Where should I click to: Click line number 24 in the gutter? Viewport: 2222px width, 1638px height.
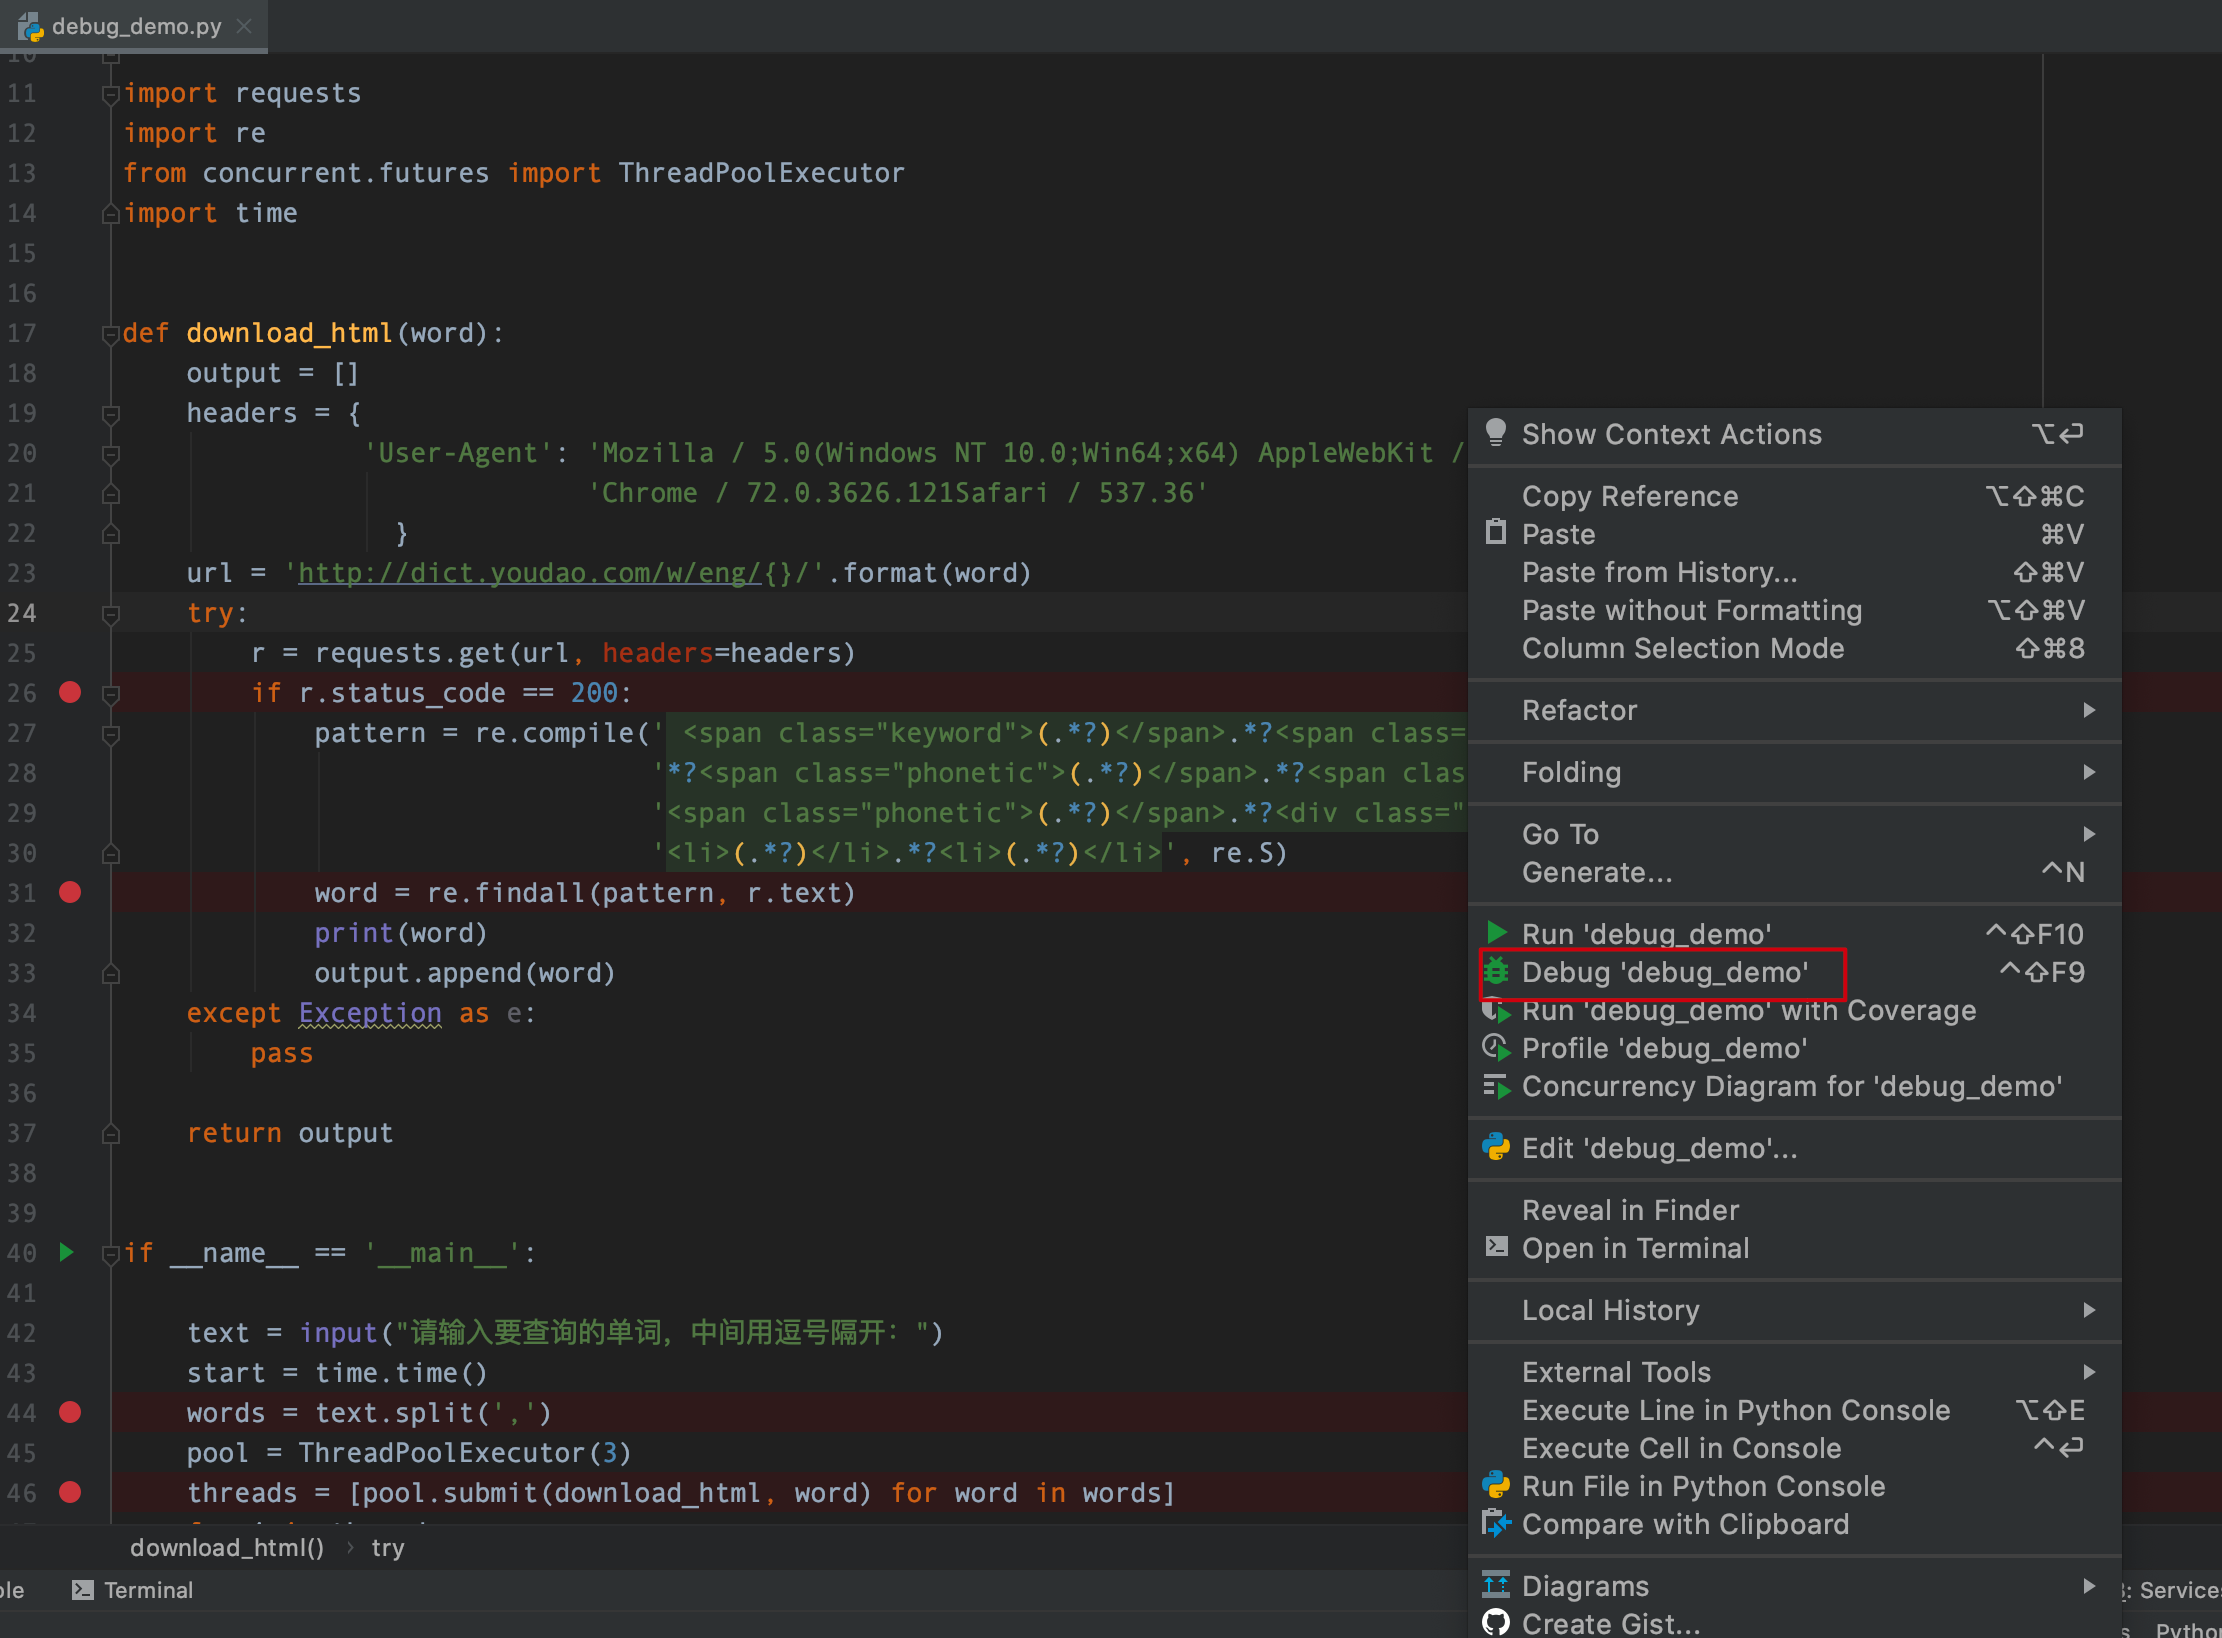[x=22, y=613]
